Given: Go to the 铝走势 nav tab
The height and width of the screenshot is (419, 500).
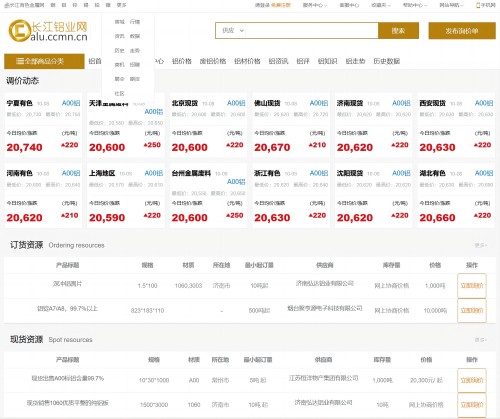Looking at the screenshot, I should pyautogui.click(x=355, y=61).
